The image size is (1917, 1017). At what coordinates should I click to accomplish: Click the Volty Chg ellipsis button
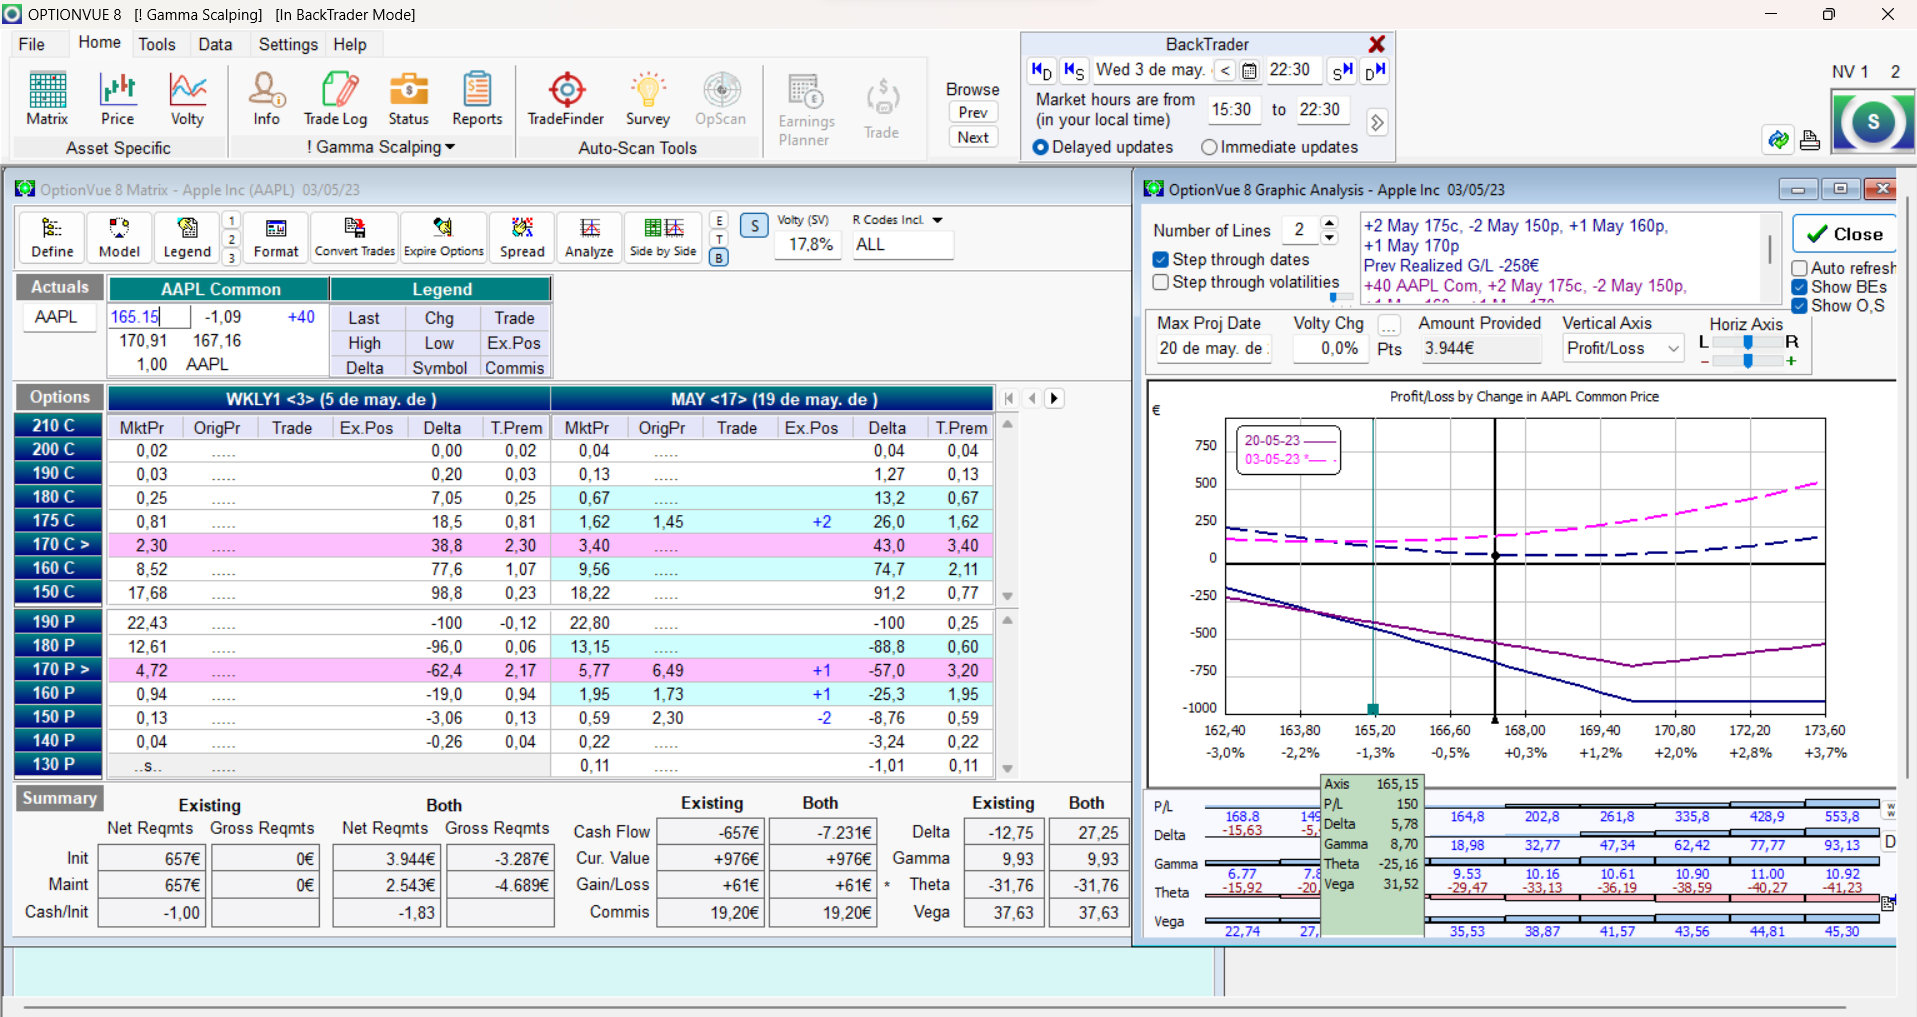click(x=1389, y=325)
